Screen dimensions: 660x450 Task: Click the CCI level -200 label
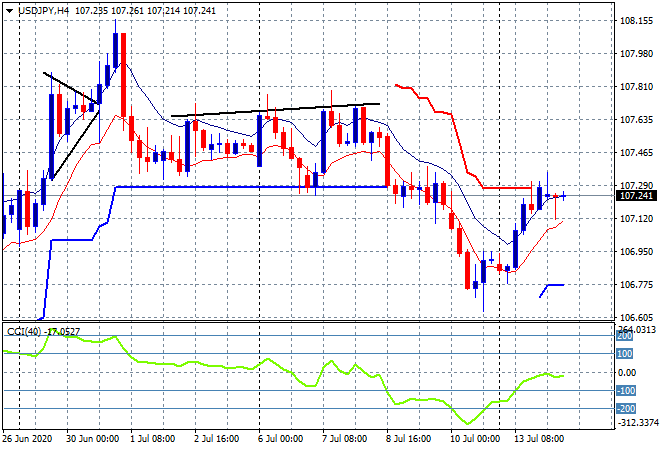tap(626, 409)
